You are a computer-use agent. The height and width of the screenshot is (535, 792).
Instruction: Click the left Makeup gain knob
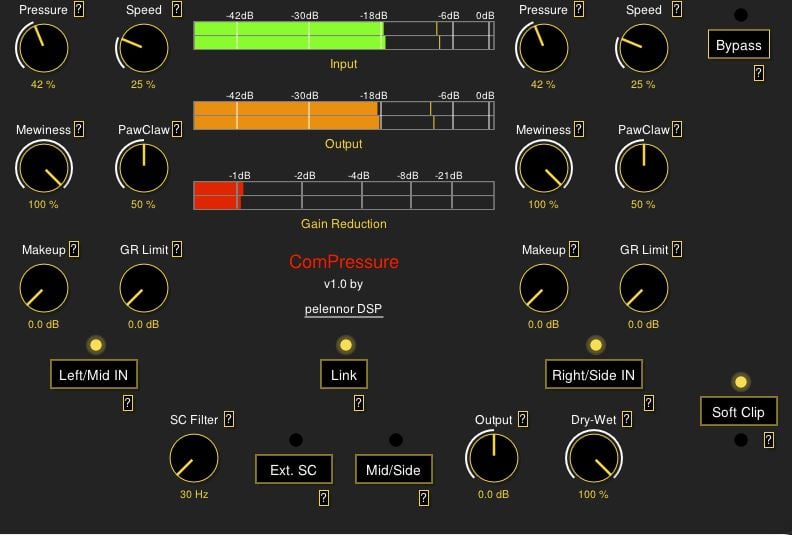pos(43,291)
